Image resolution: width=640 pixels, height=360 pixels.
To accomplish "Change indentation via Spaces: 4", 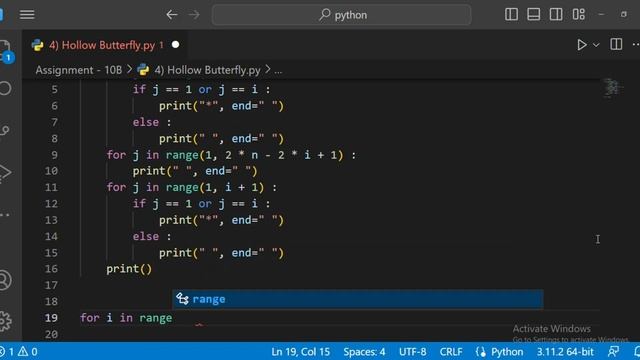I will [364, 352].
